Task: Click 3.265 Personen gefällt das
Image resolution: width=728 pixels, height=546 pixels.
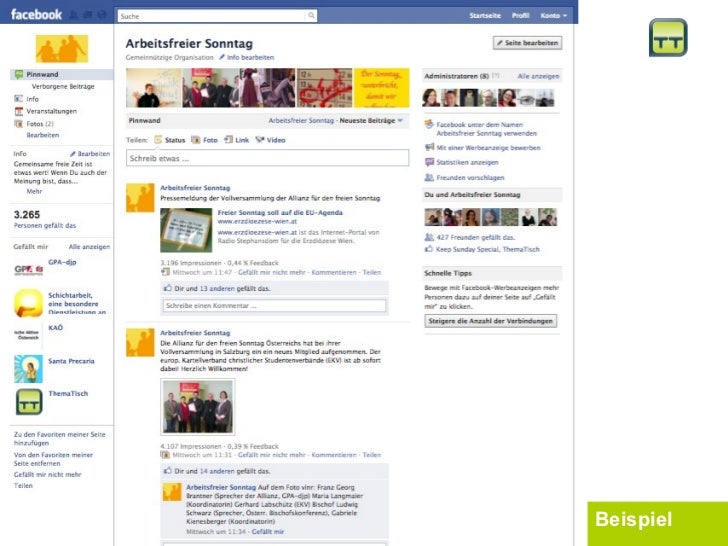Action: pos(45,220)
